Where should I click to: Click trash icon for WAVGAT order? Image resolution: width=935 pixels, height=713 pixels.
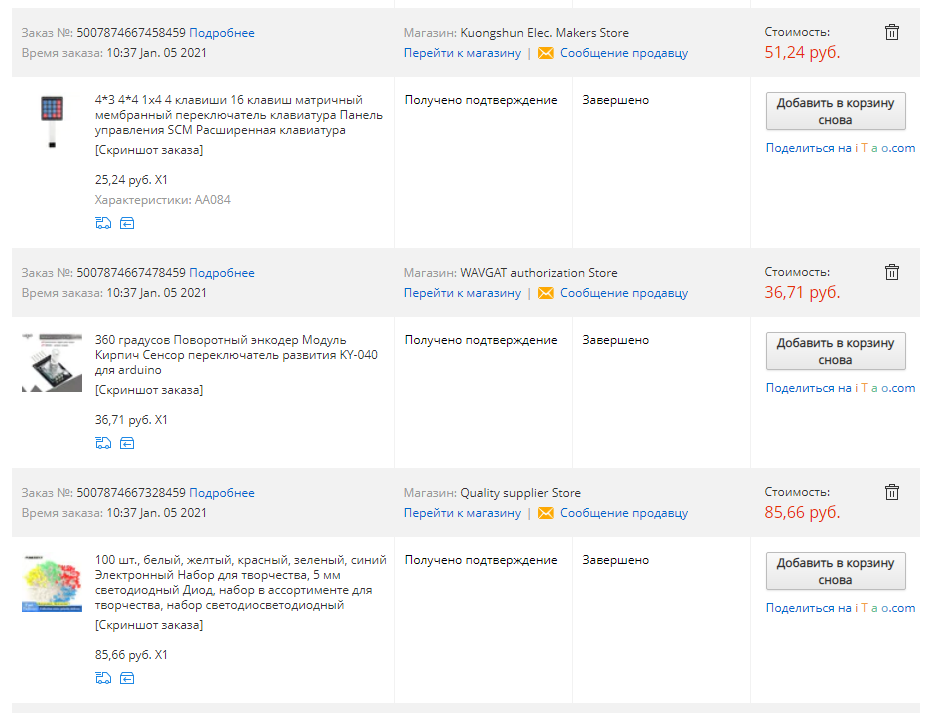[892, 272]
